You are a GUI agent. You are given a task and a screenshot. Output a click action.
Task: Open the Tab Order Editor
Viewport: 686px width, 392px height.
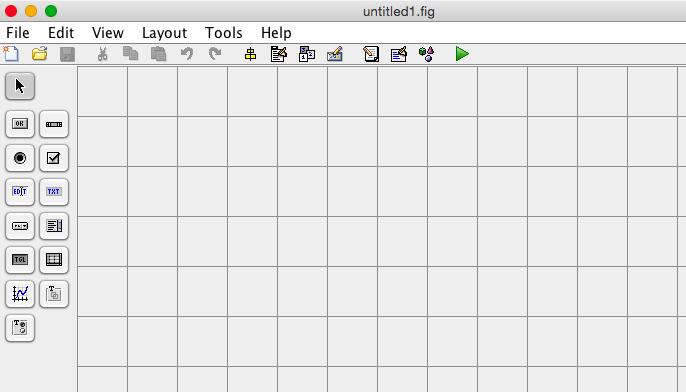307,54
